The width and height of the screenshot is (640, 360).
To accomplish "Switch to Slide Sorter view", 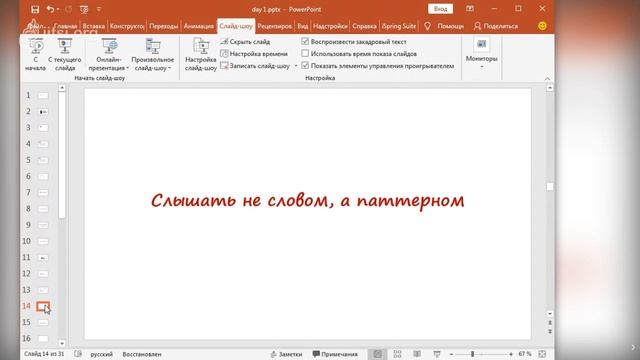I will 397,354.
